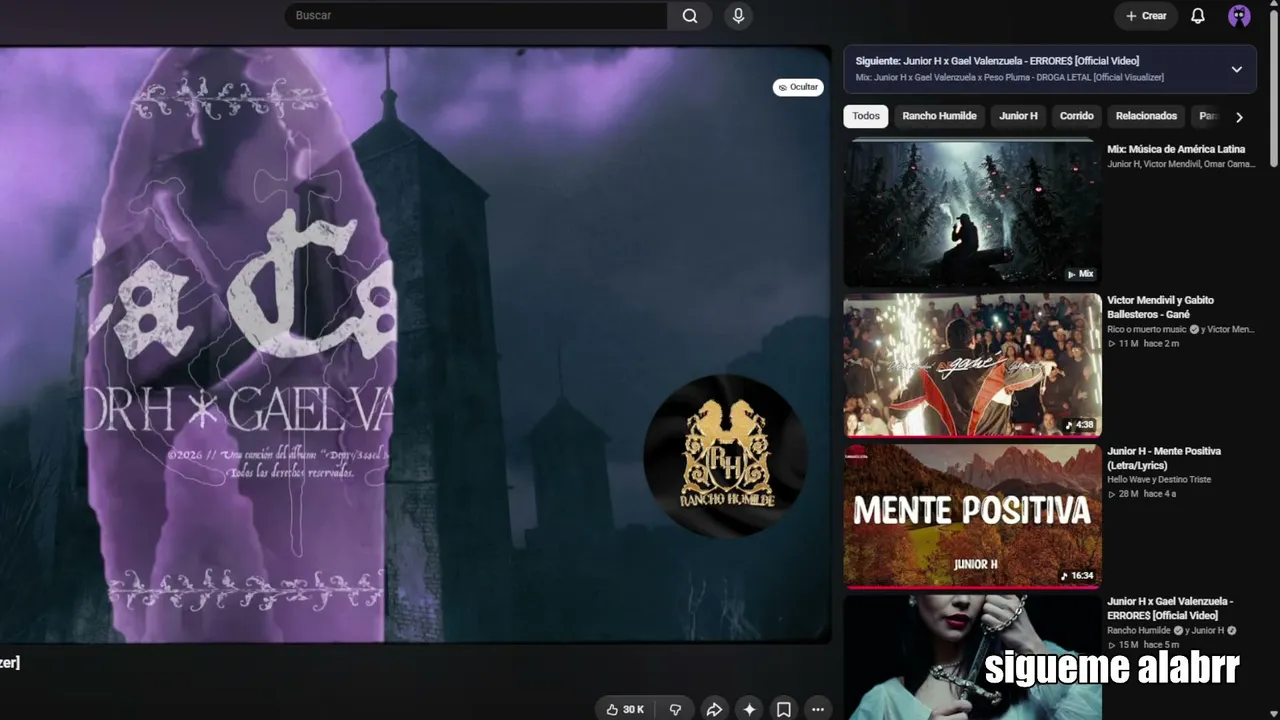
Task: Click the Crear button
Action: (x=1146, y=16)
